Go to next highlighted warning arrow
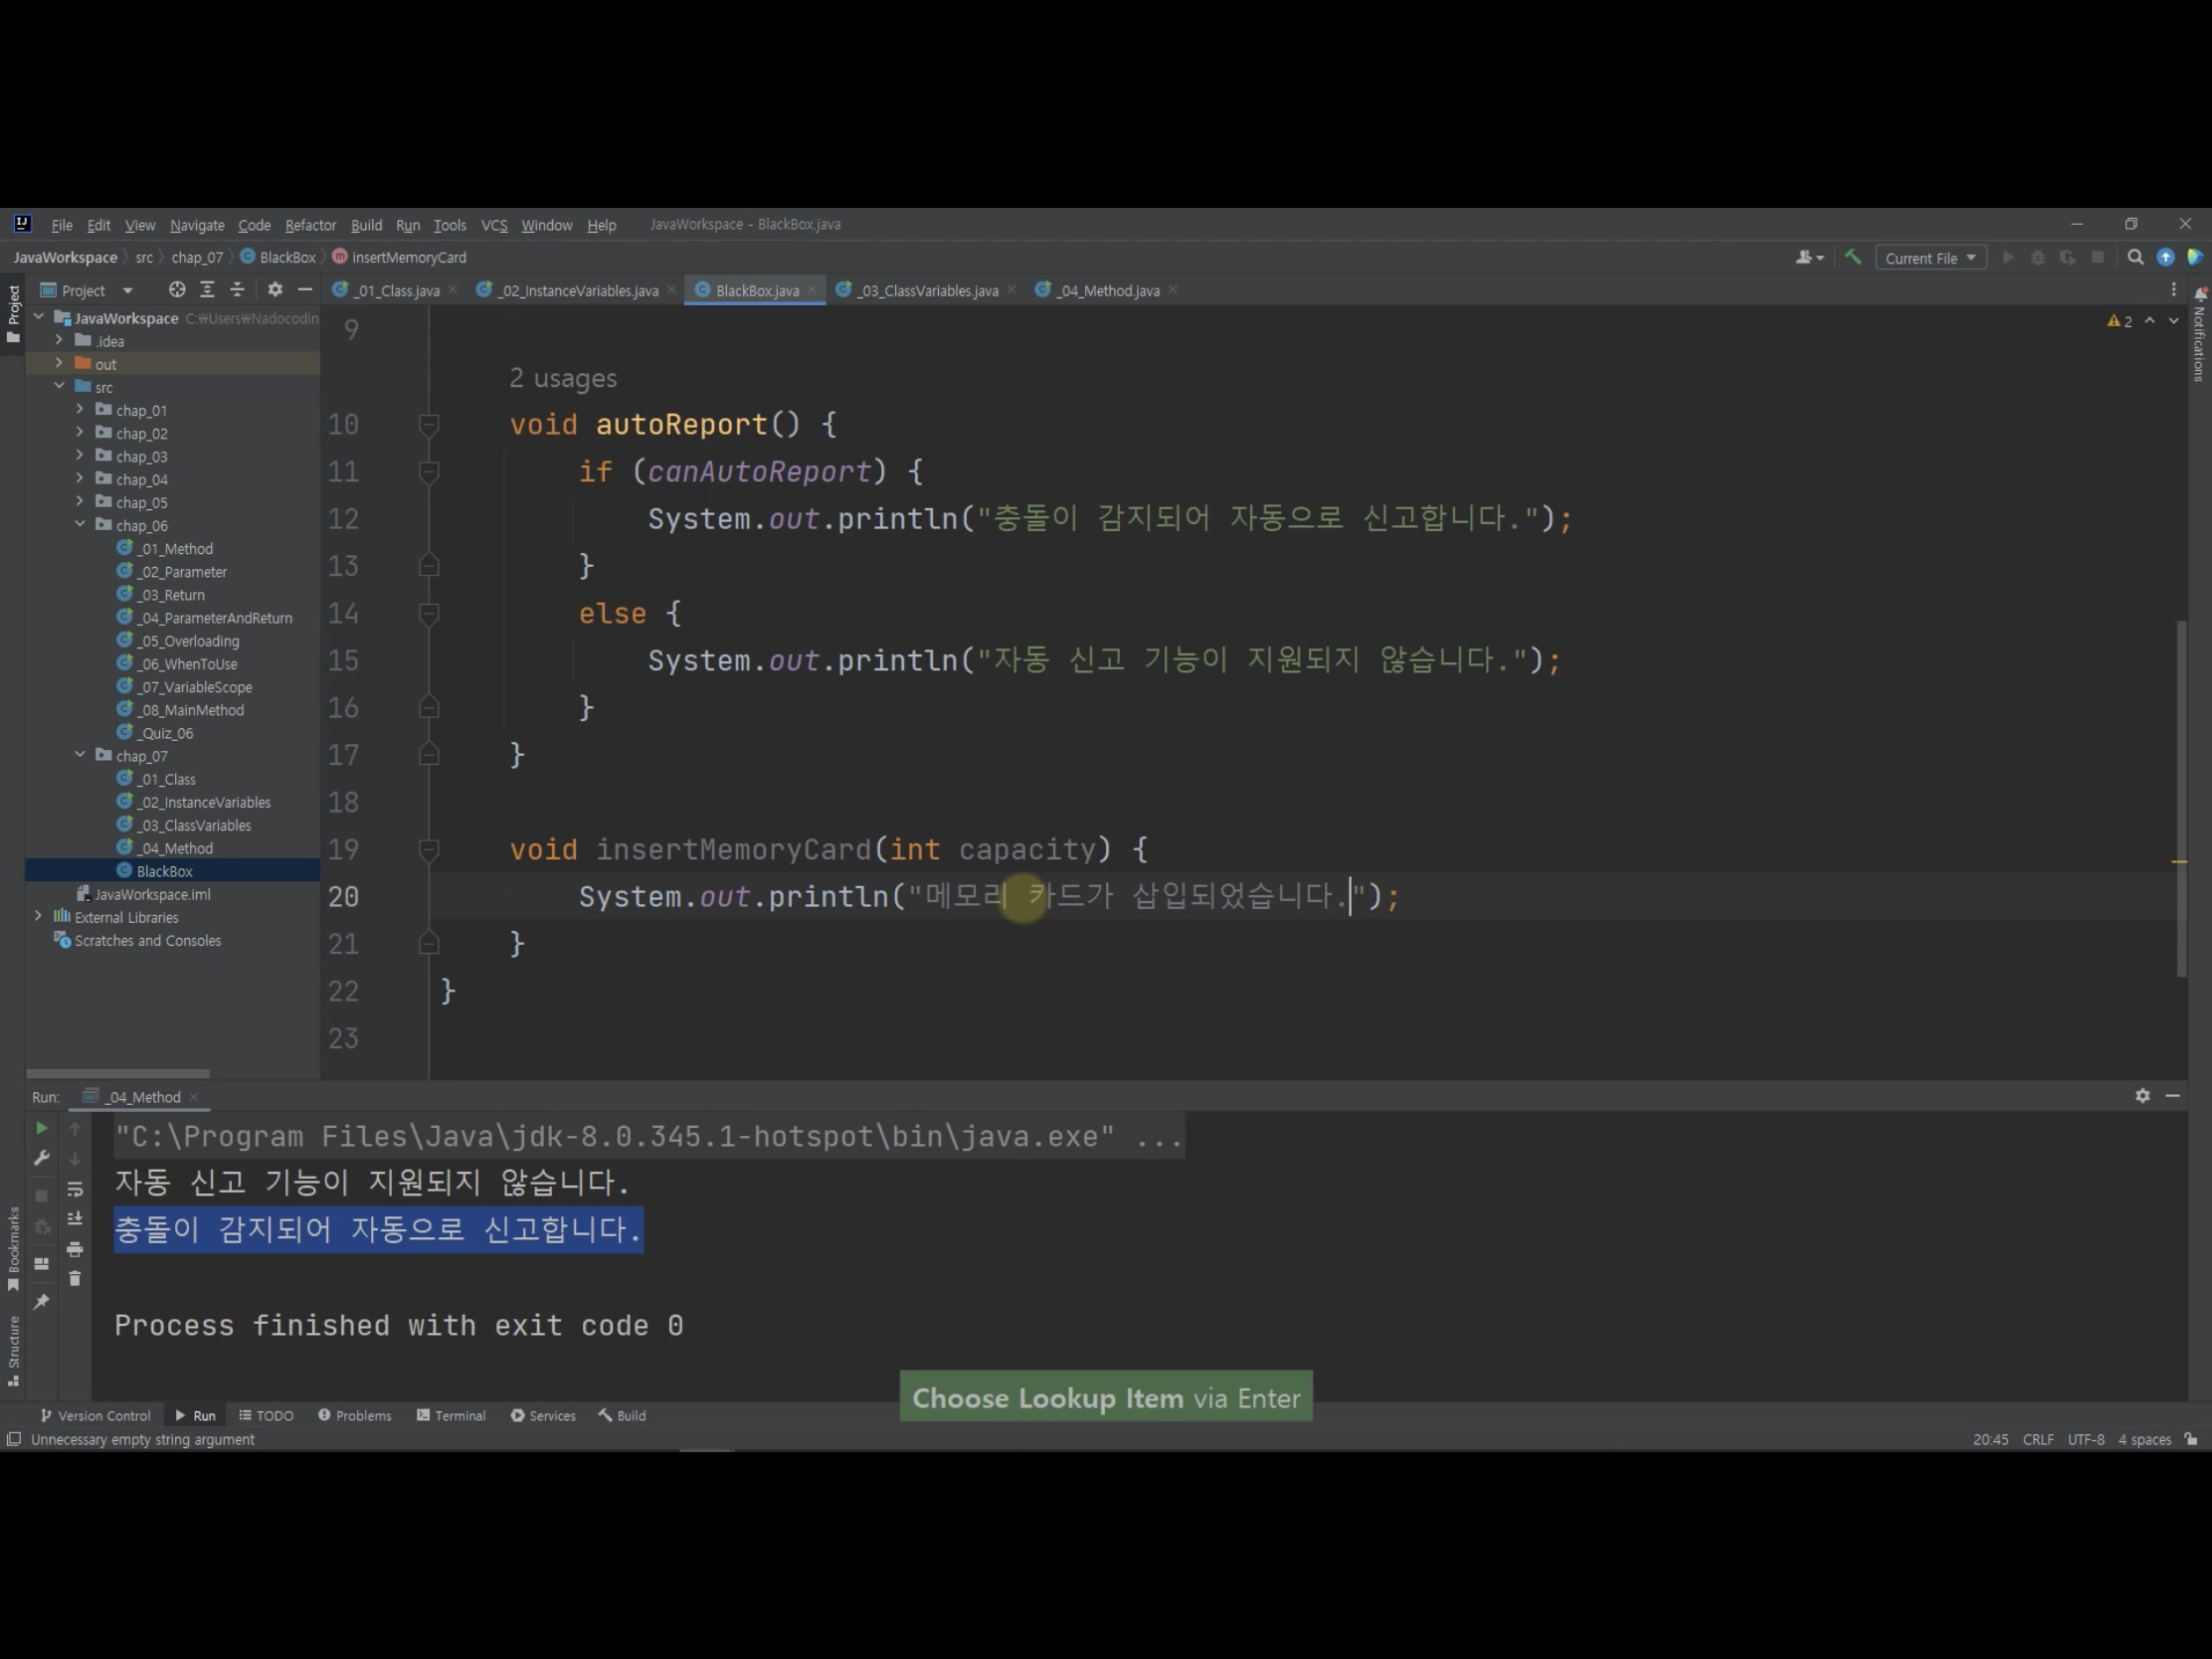The width and height of the screenshot is (2212, 1659). click(x=2174, y=321)
